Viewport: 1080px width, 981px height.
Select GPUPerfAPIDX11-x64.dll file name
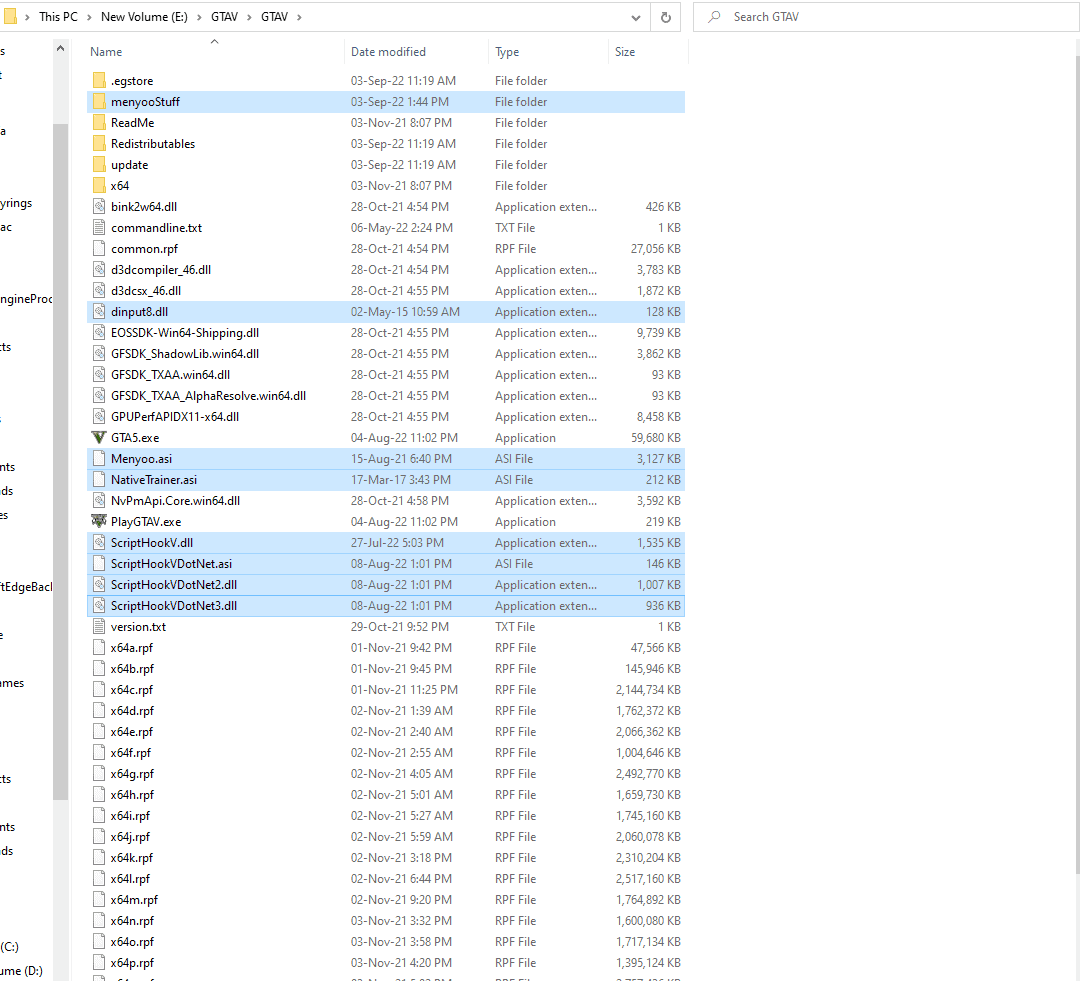point(175,417)
